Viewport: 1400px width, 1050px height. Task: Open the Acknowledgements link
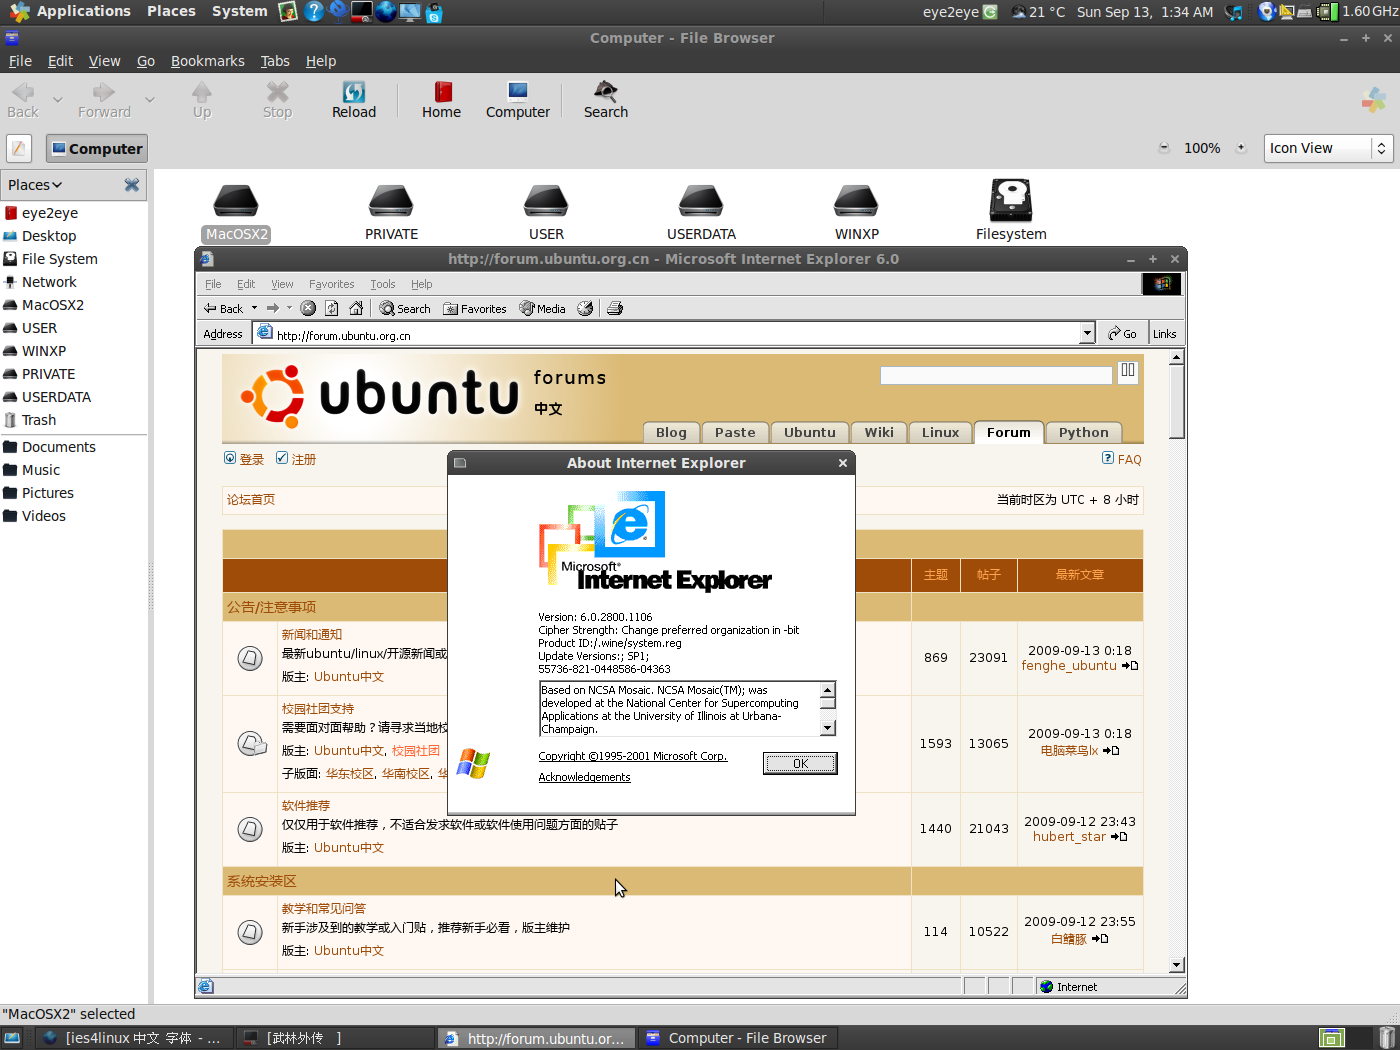584,777
